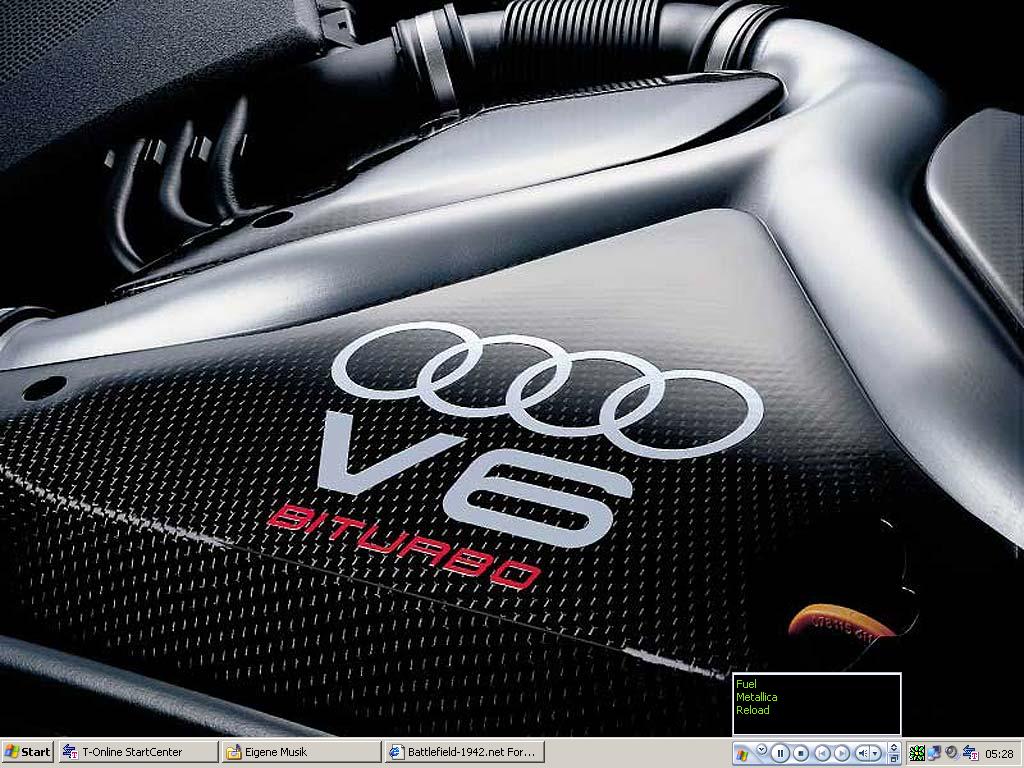Screen dimensions: 1024x768
Task: Switch to the Battlefield-1942.net Forum taskbar window
Action: 464,752
